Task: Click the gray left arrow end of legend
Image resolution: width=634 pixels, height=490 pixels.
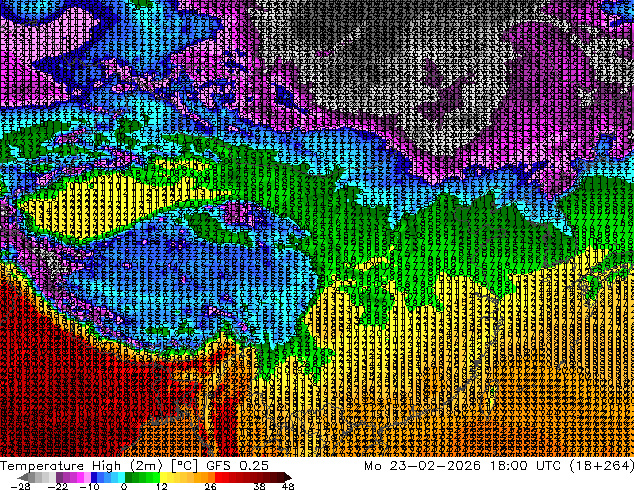Action: [23, 477]
